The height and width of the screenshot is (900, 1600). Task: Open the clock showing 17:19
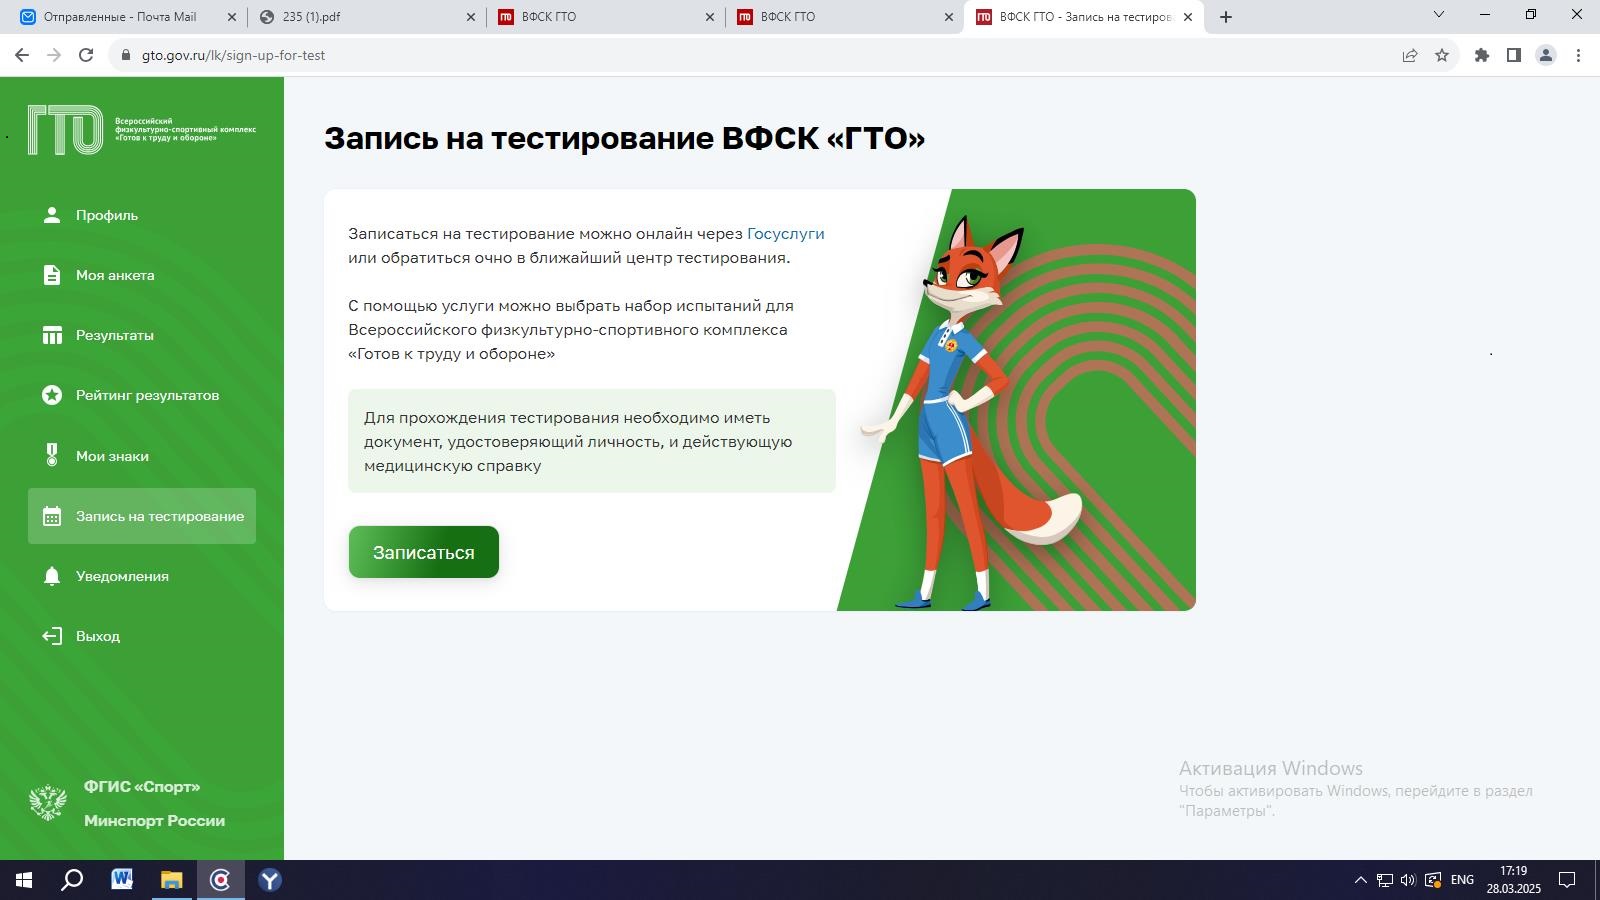coord(1513,880)
